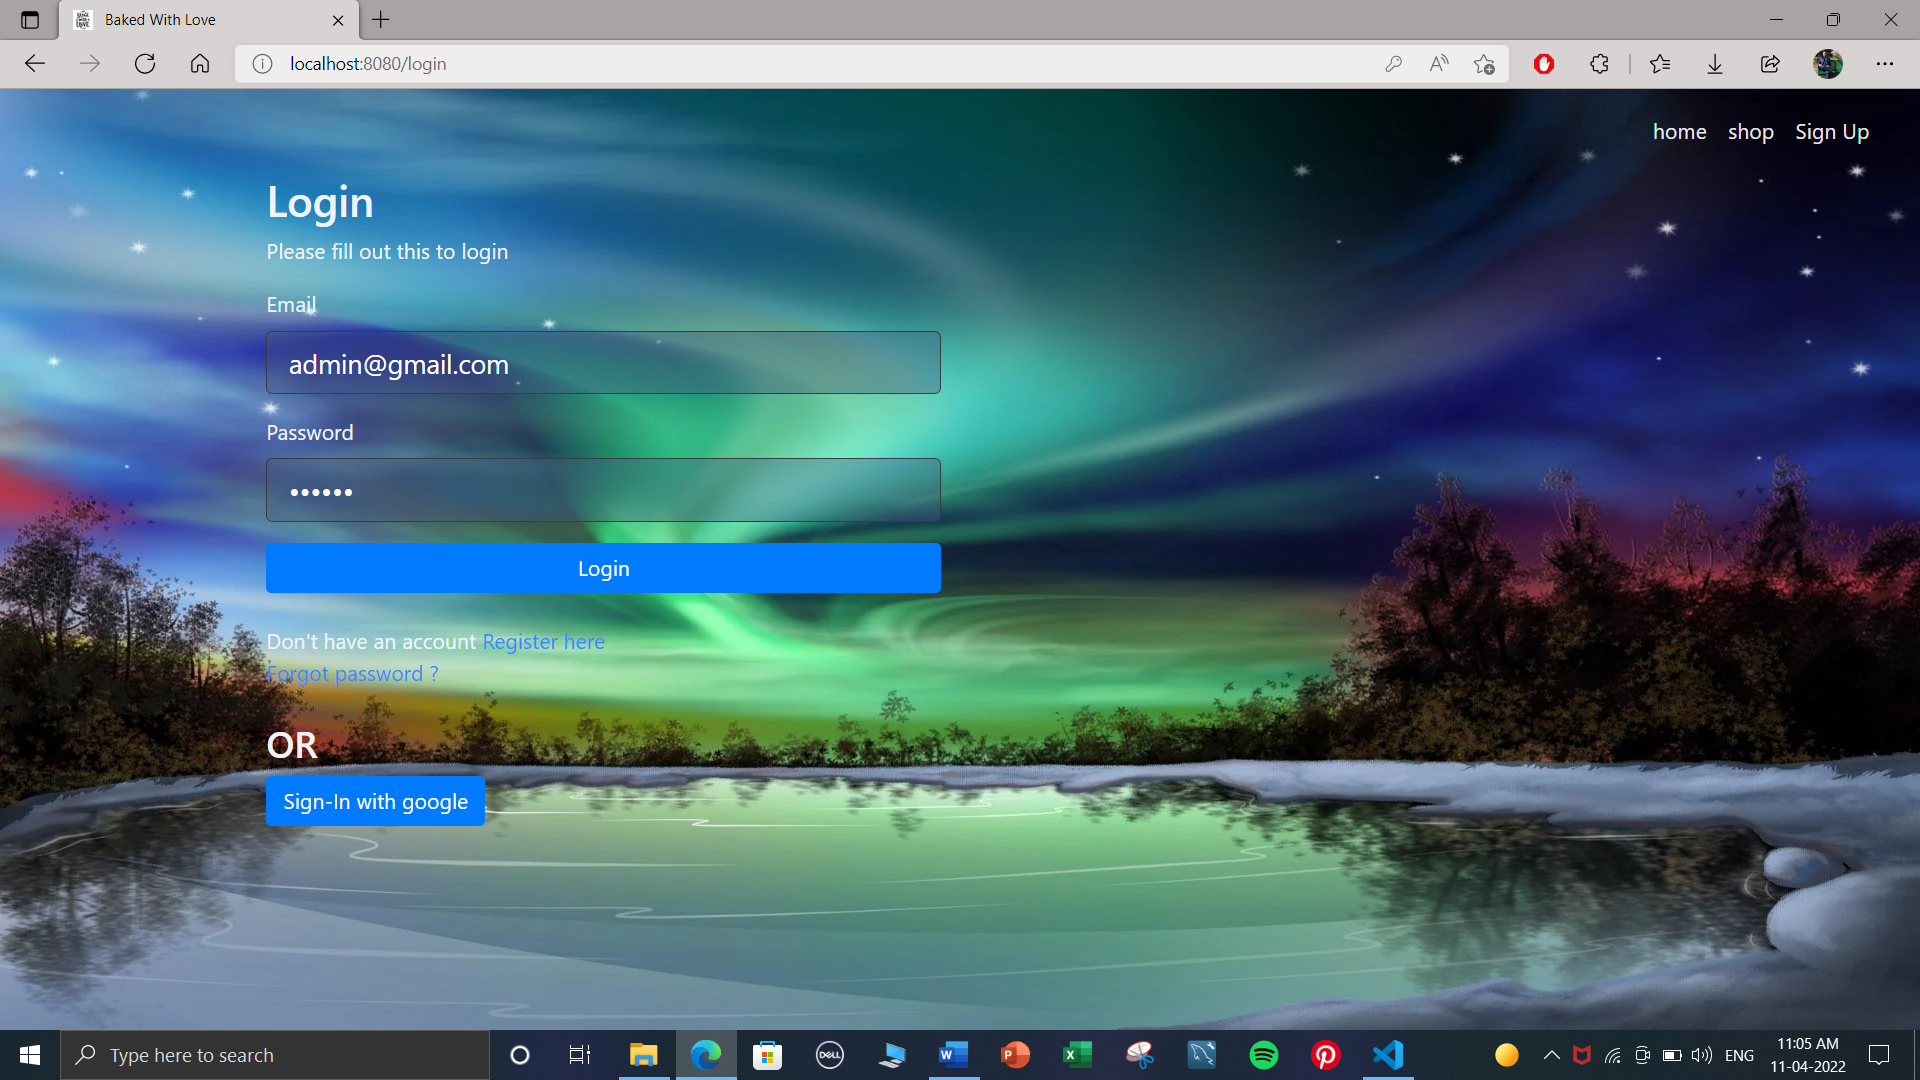Open Visual Studio Code in taskbar
The image size is (1920, 1080).
pos(1388,1055)
